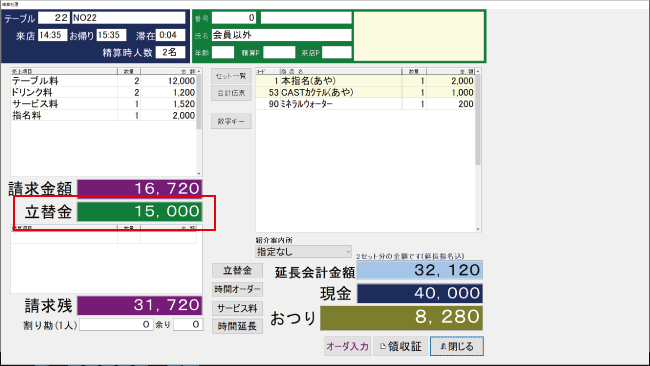Click the 閉じる close button
The height and width of the screenshot is (366, 650).
click(456, 346)
